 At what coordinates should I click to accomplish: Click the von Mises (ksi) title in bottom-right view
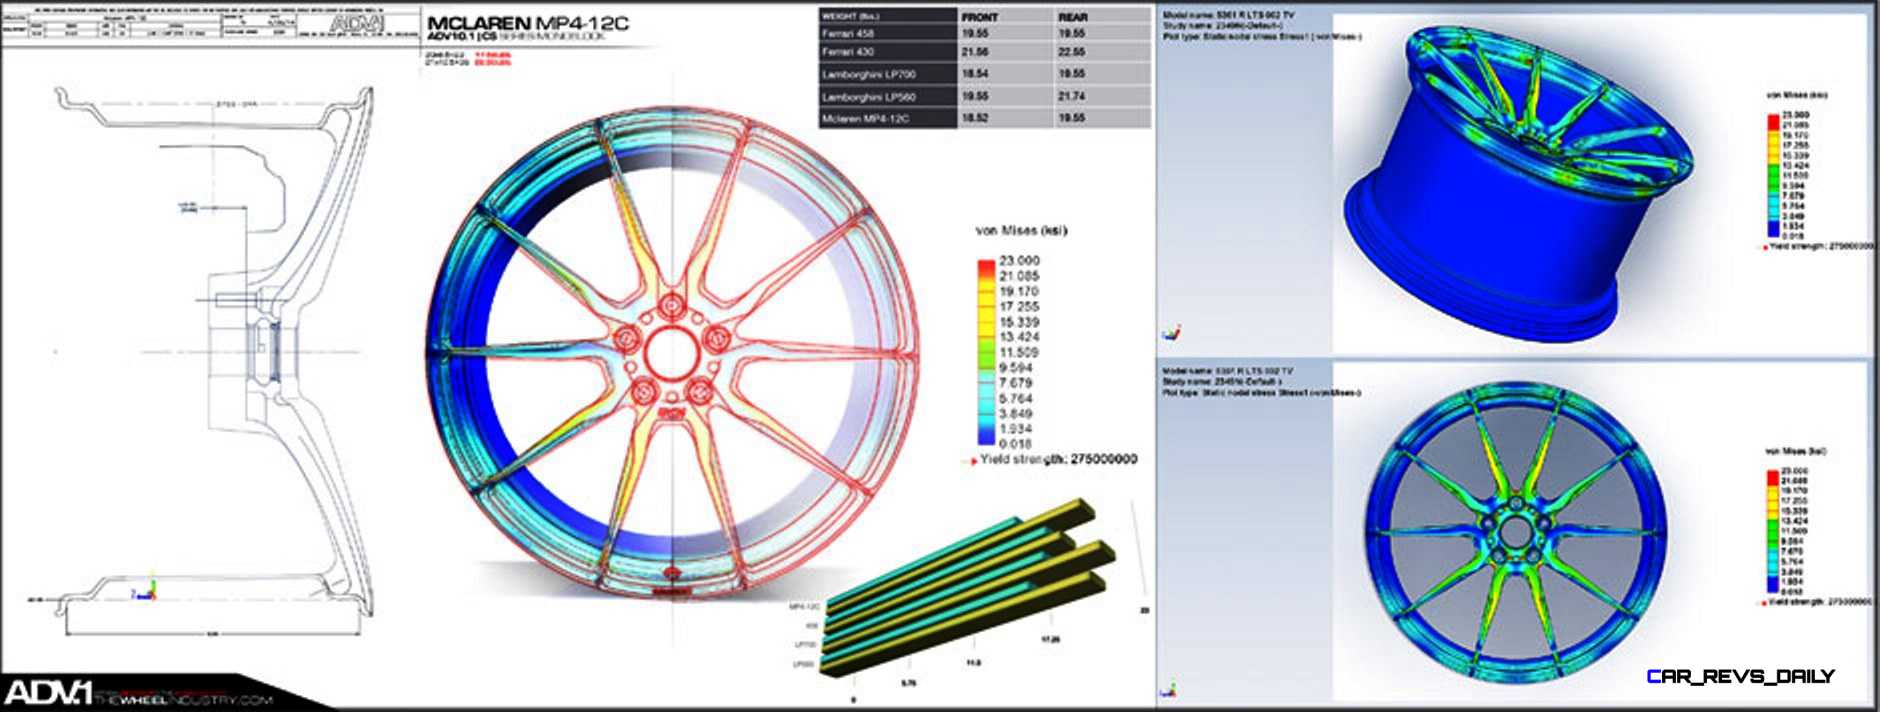[1796, 451]
